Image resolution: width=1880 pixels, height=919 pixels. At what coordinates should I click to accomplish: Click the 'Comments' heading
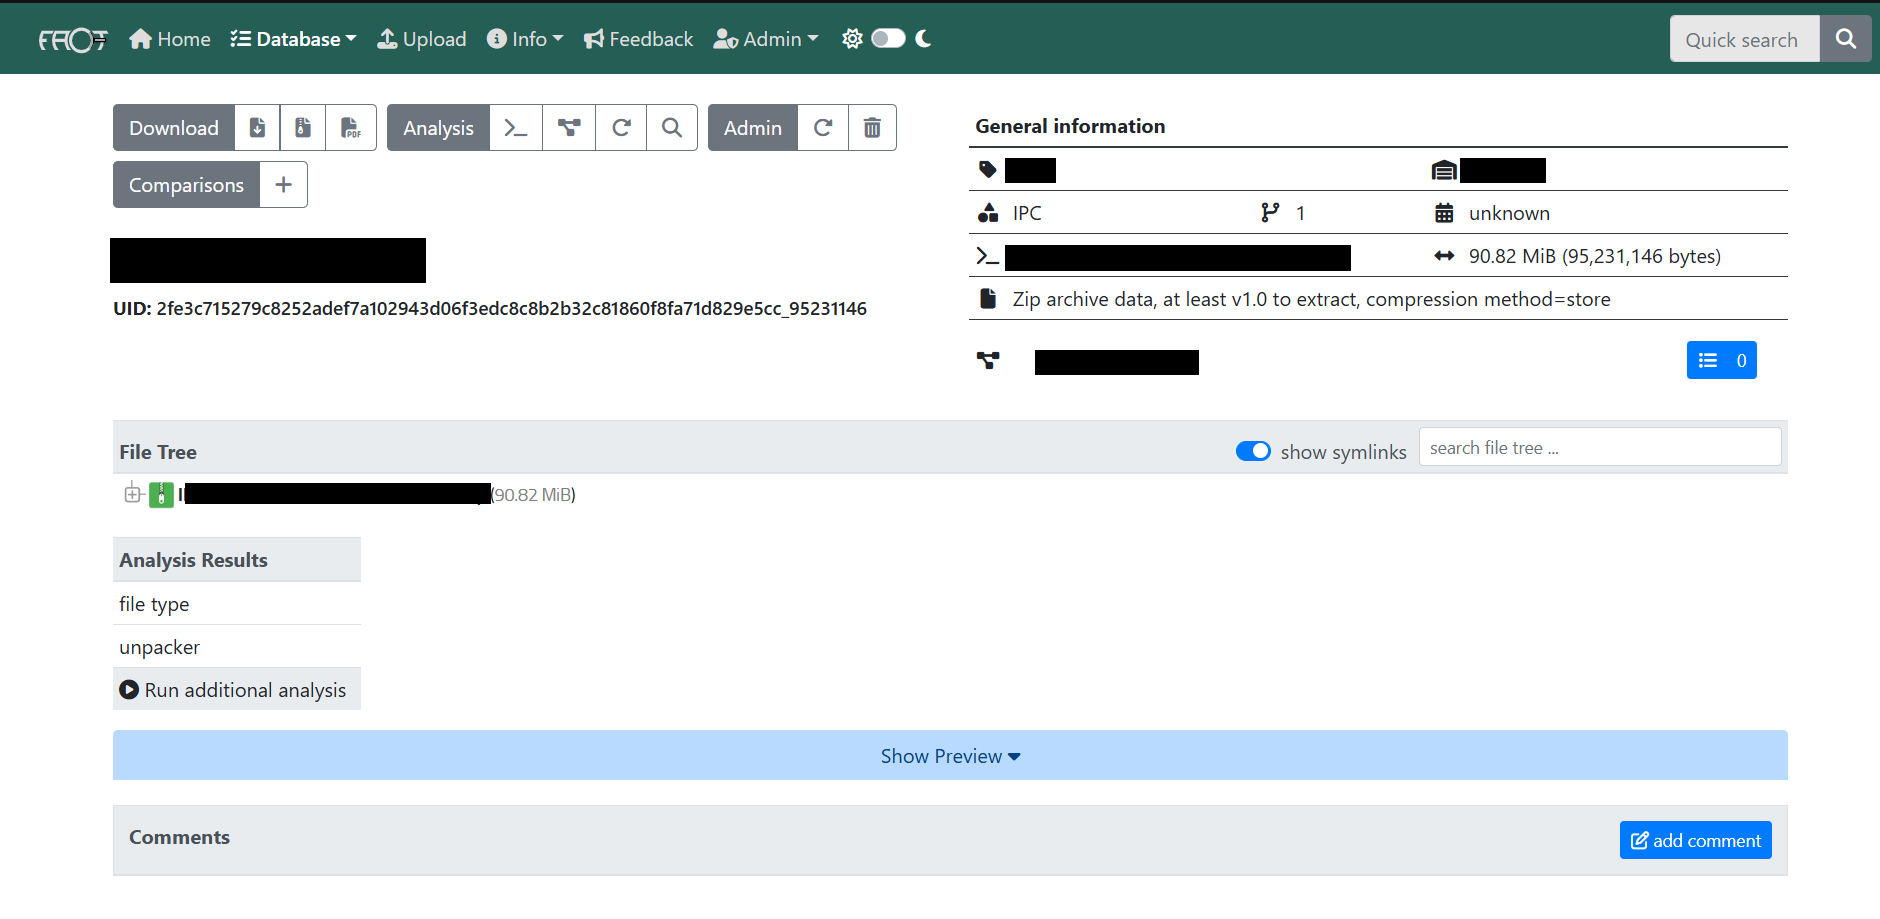(x=179, y=837)
